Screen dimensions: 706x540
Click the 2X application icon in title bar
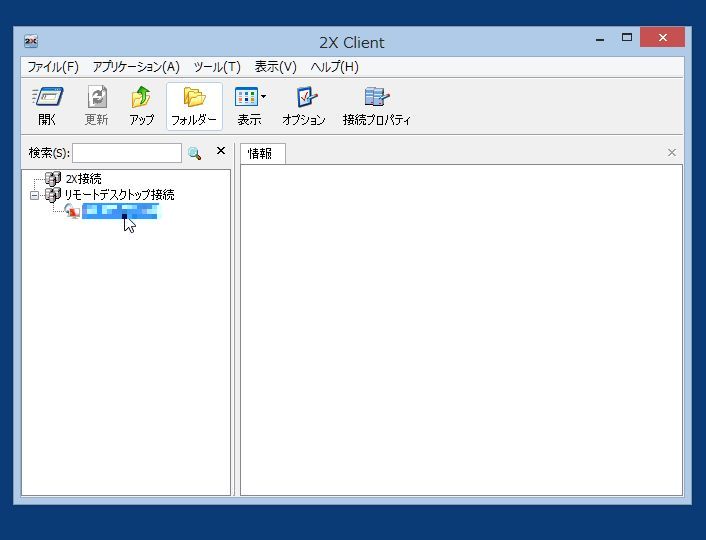(31, 41)
